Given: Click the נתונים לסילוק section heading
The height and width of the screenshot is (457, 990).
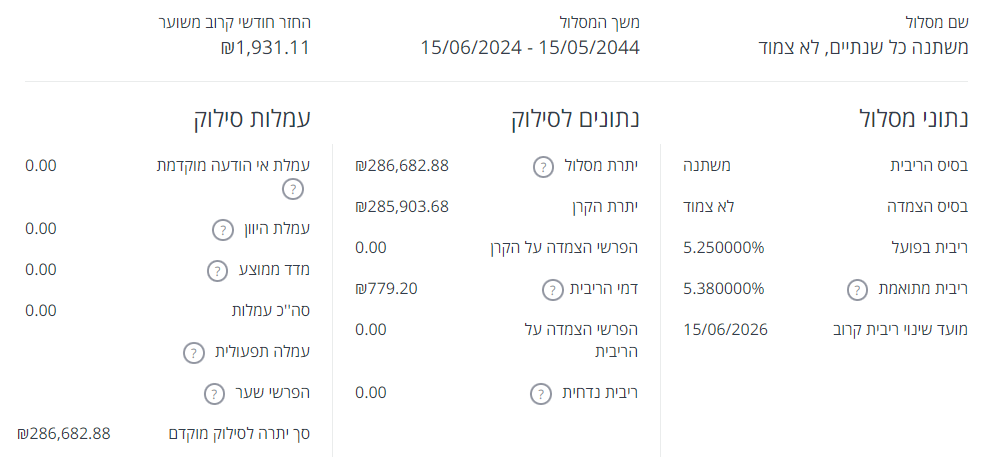Looking at the screenshot, I should click(574, 119).
